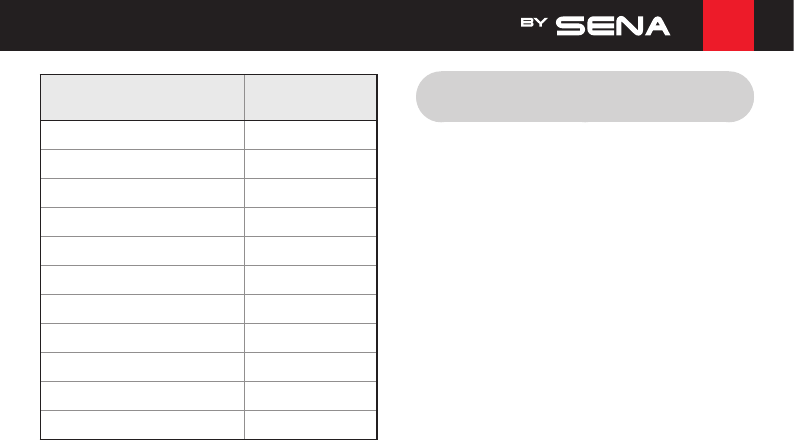The height and width of the screenshot is (440, 794).
Task: Click tenth body row's left cell
Action: tap(142, 396)
